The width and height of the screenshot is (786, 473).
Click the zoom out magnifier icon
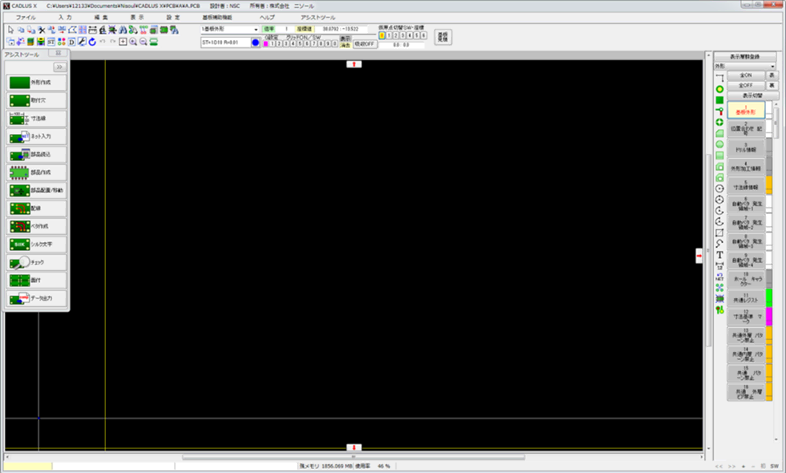pos(143,42)
